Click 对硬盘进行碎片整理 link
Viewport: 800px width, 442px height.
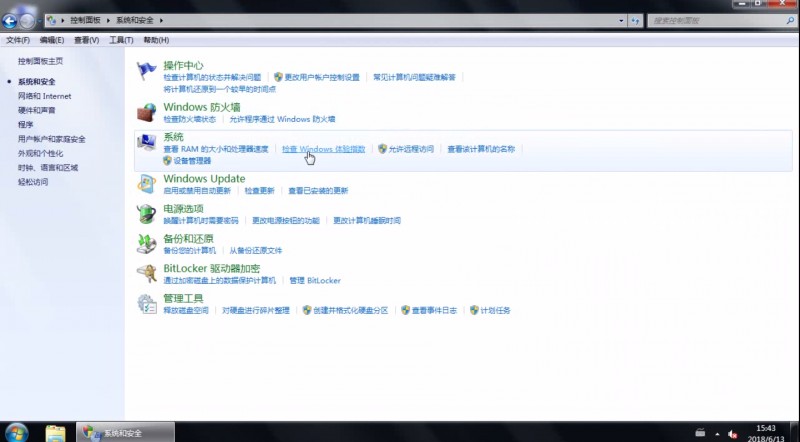(256, 310)
